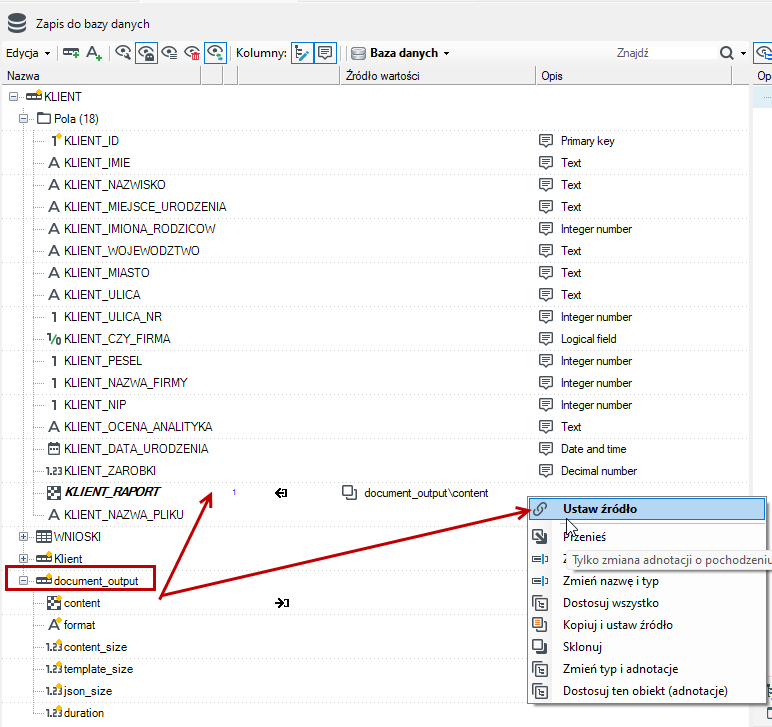Click the database cylinder icon beside Baza danych

coord(358,53)
